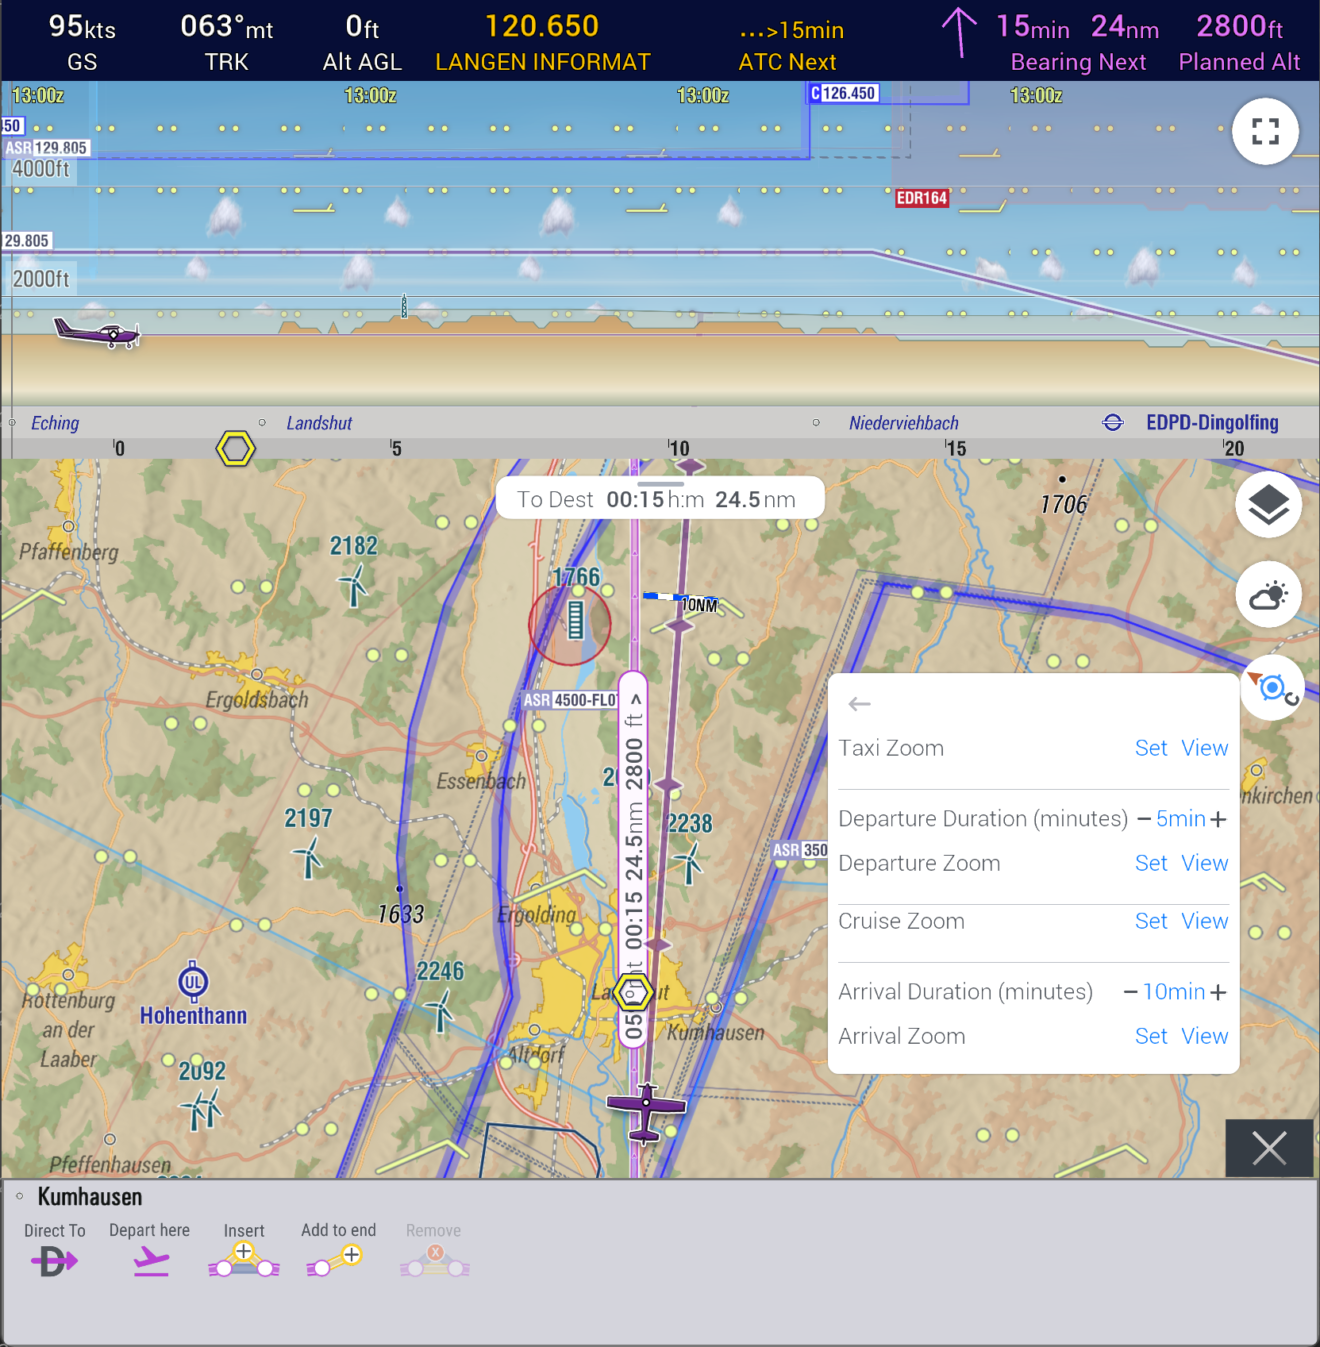1320x1347 pixels.
Task: Click Set for Taxi Zoom
Action: (1151, 748)
